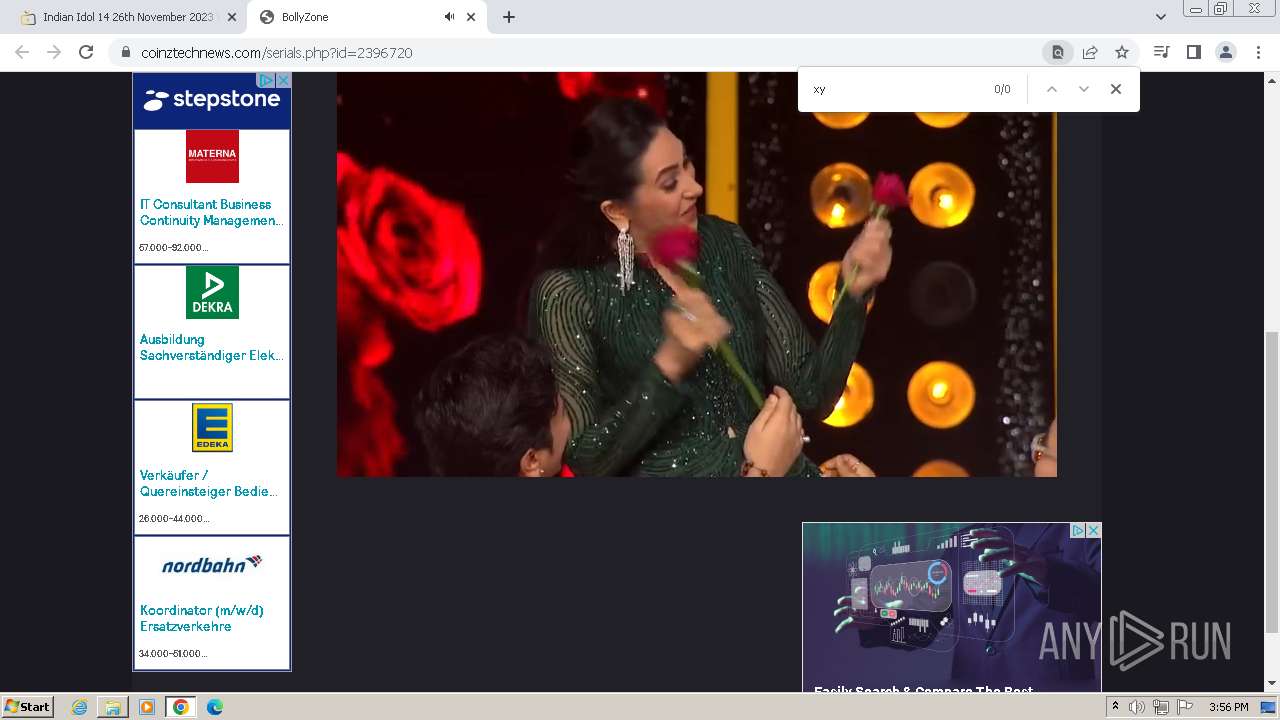Screen dimensions: 1280x720
Task: Close the find bar
Action: pos(1115,89)
